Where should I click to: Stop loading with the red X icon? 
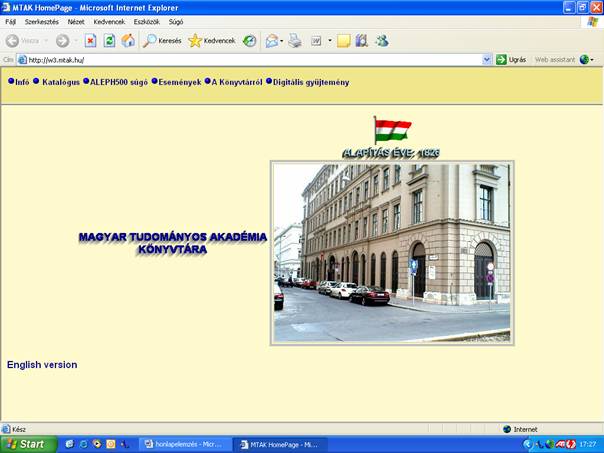point(91,40)
